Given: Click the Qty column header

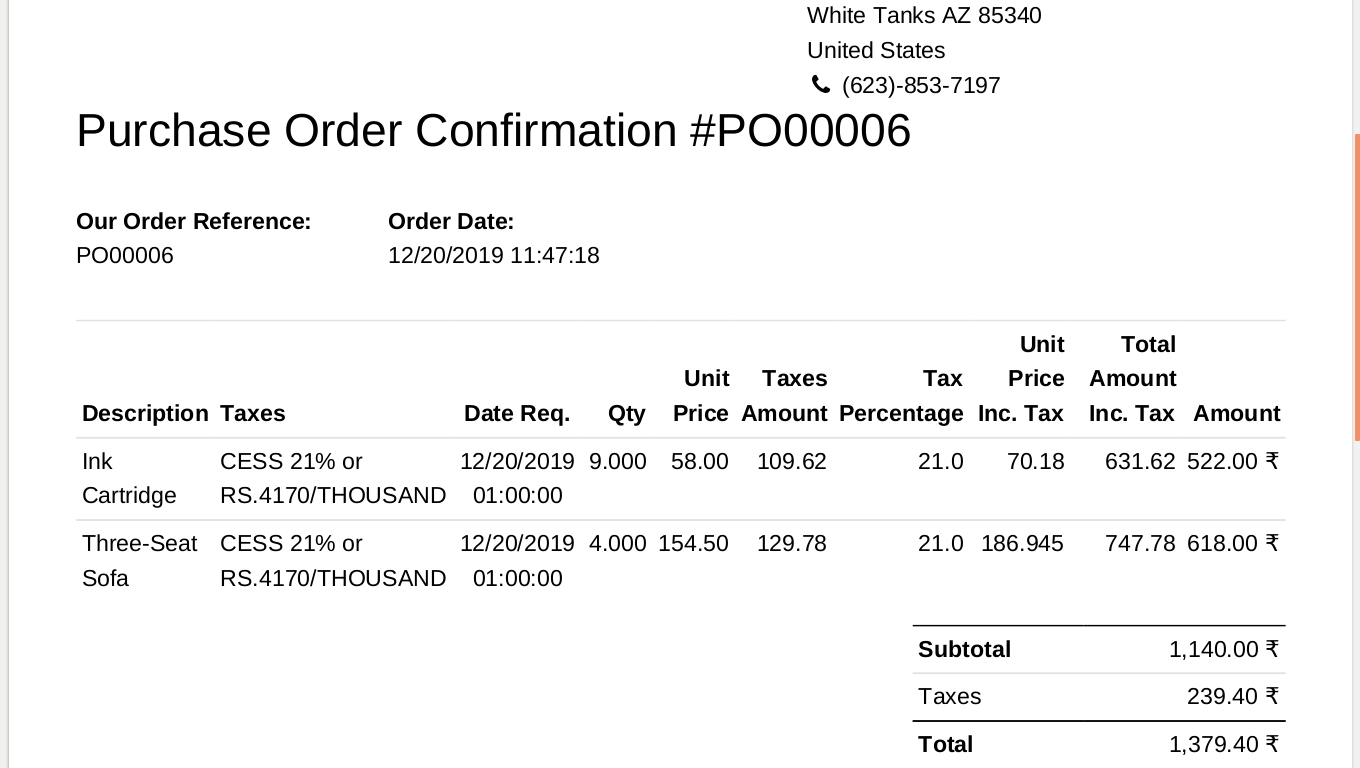Looking at the screenshot, I should 626,413.
